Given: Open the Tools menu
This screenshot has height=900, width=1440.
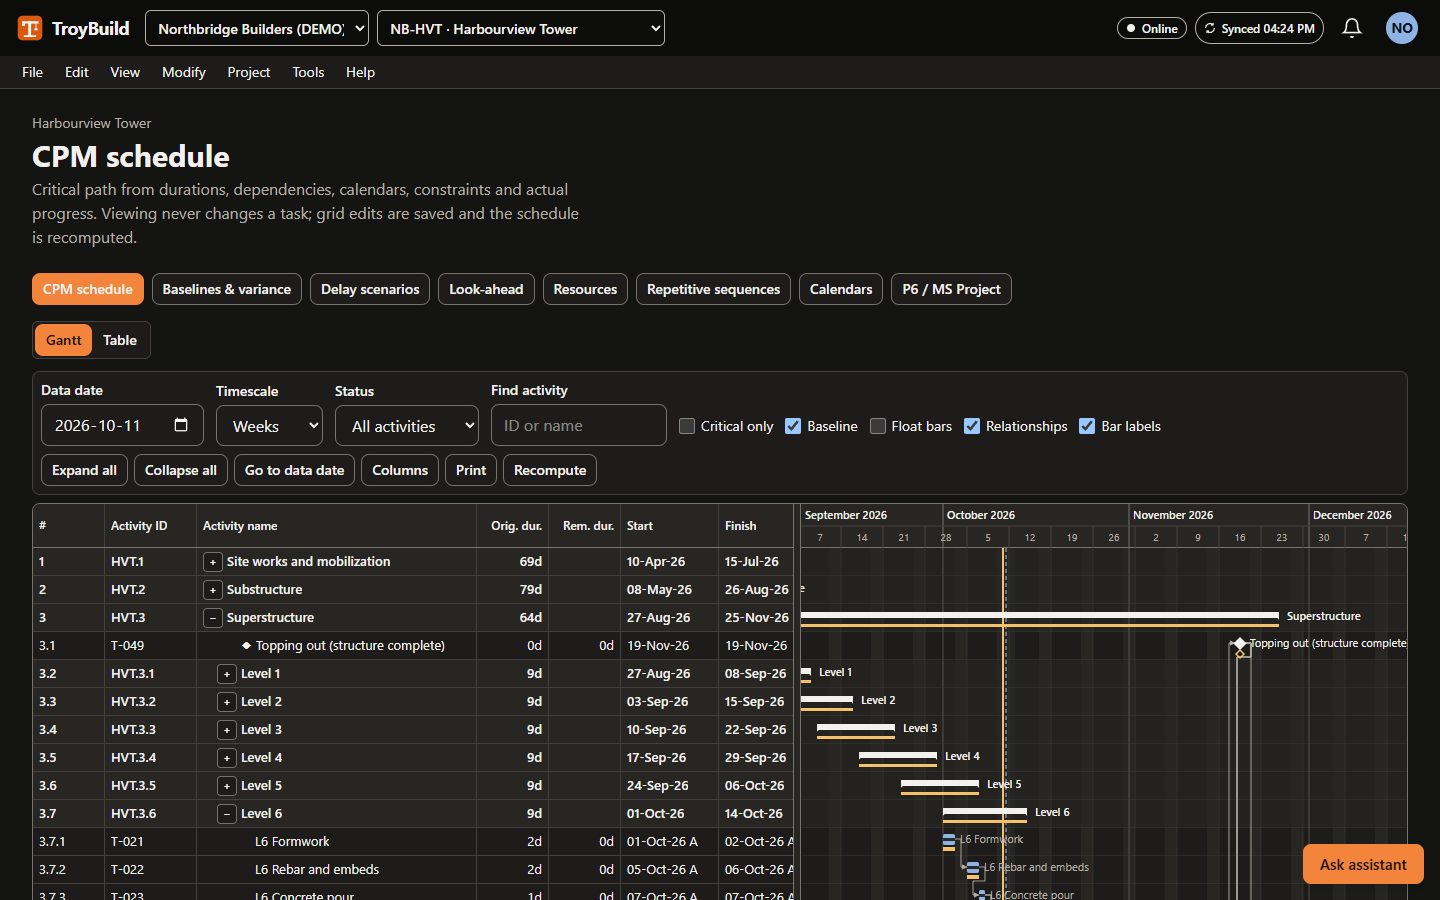Looking at the screenshot, I should pos(308,72).
